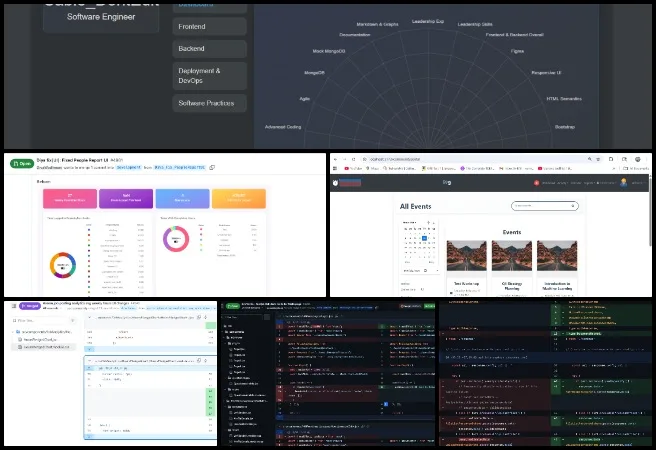Open the Test Workshop event thumbnail
The height and width of the screenshot is (450, 656).
(x=466, y=256)
